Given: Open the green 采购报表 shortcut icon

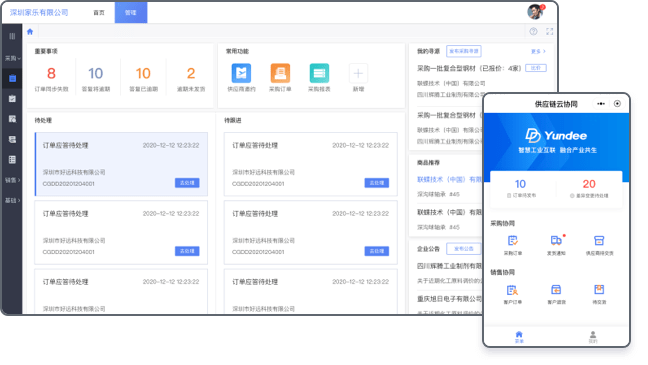Looking at the screenshot, I should click(319, 73).
